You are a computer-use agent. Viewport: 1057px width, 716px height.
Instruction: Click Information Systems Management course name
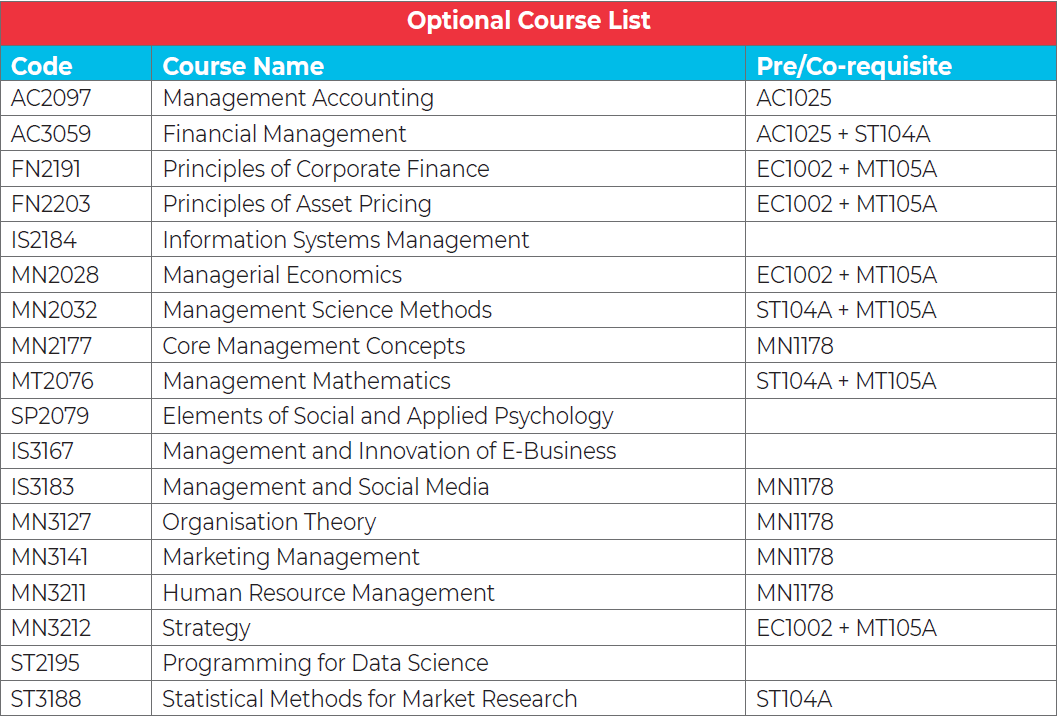point(346,240)
